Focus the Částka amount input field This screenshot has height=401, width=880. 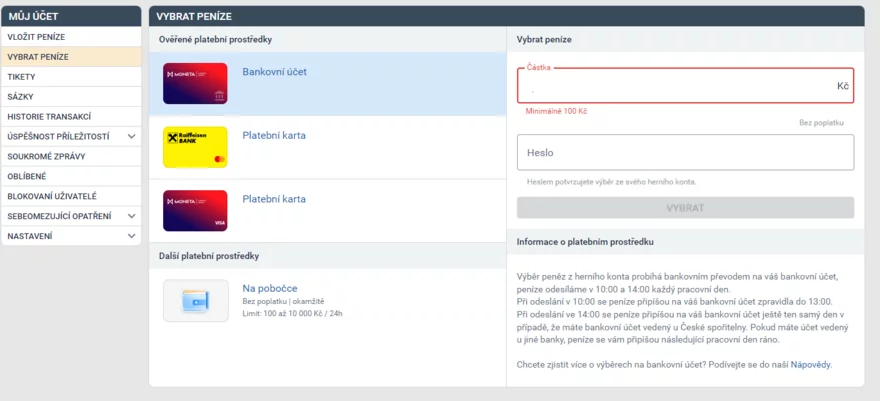685,86
